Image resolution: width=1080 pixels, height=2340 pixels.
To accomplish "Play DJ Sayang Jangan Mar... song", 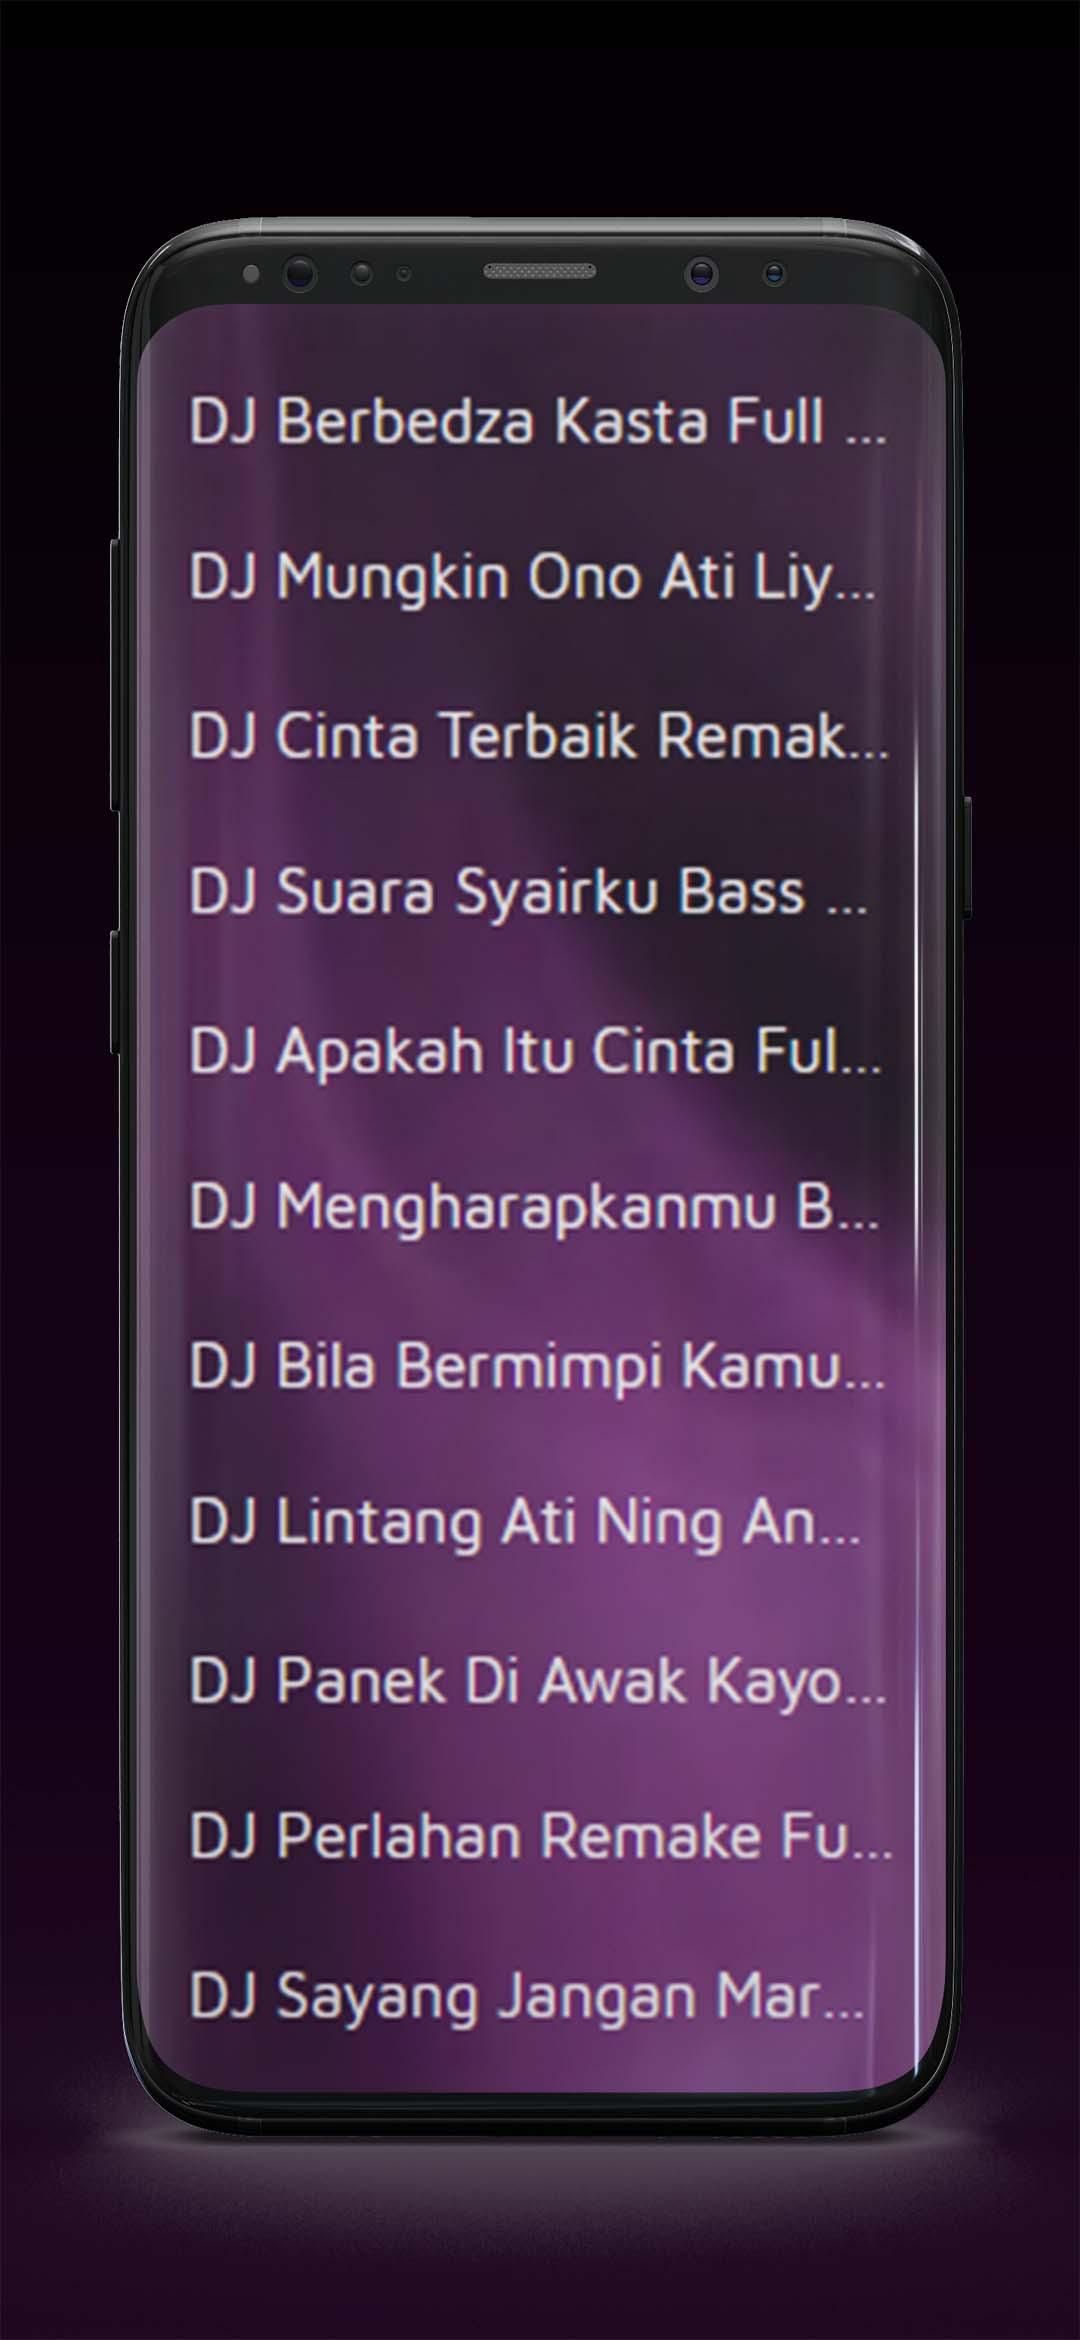I will tap(527, 1995).
